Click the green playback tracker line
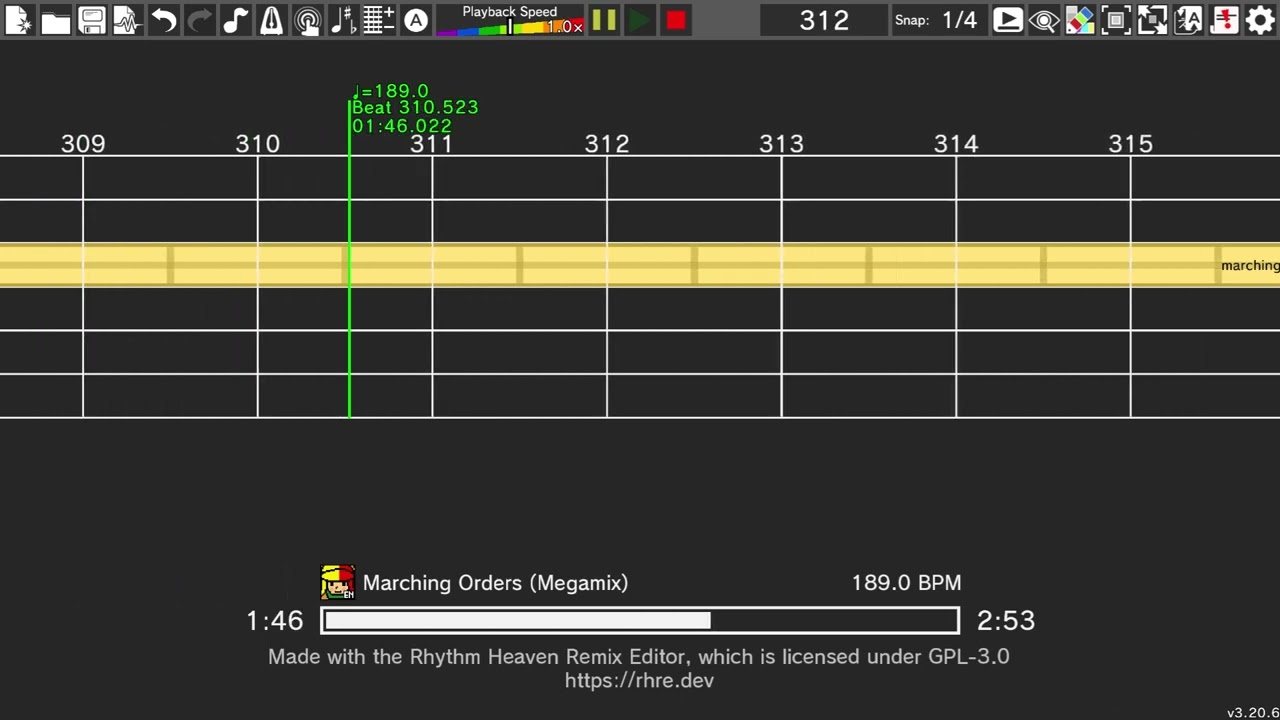This screenshot has height=720, width=1280. coord(349,260)
